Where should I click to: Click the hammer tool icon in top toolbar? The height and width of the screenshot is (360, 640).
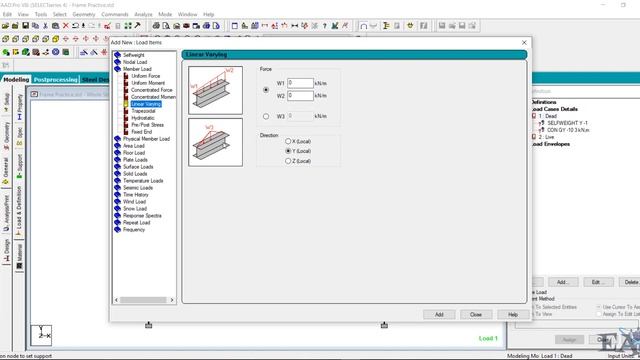coord(138,26)
